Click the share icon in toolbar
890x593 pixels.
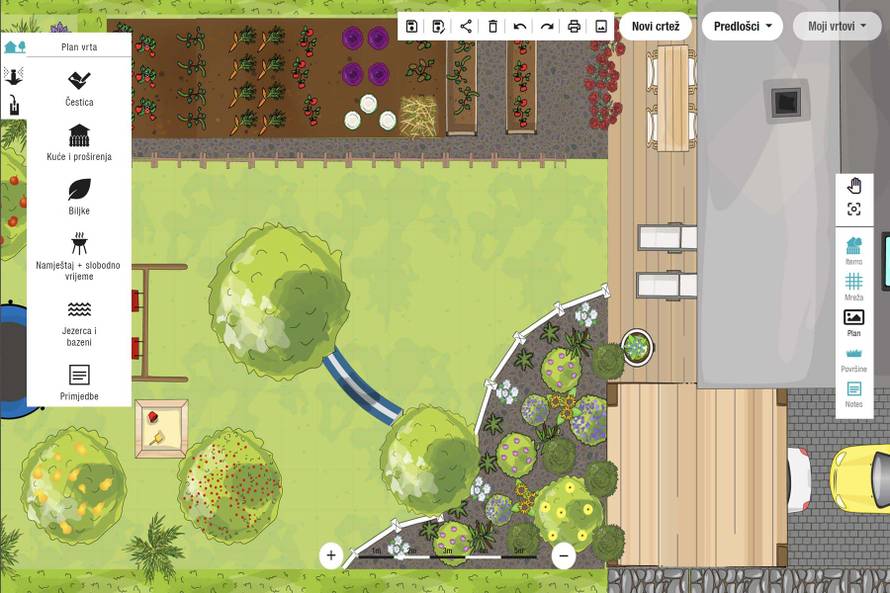coord(466,26)
